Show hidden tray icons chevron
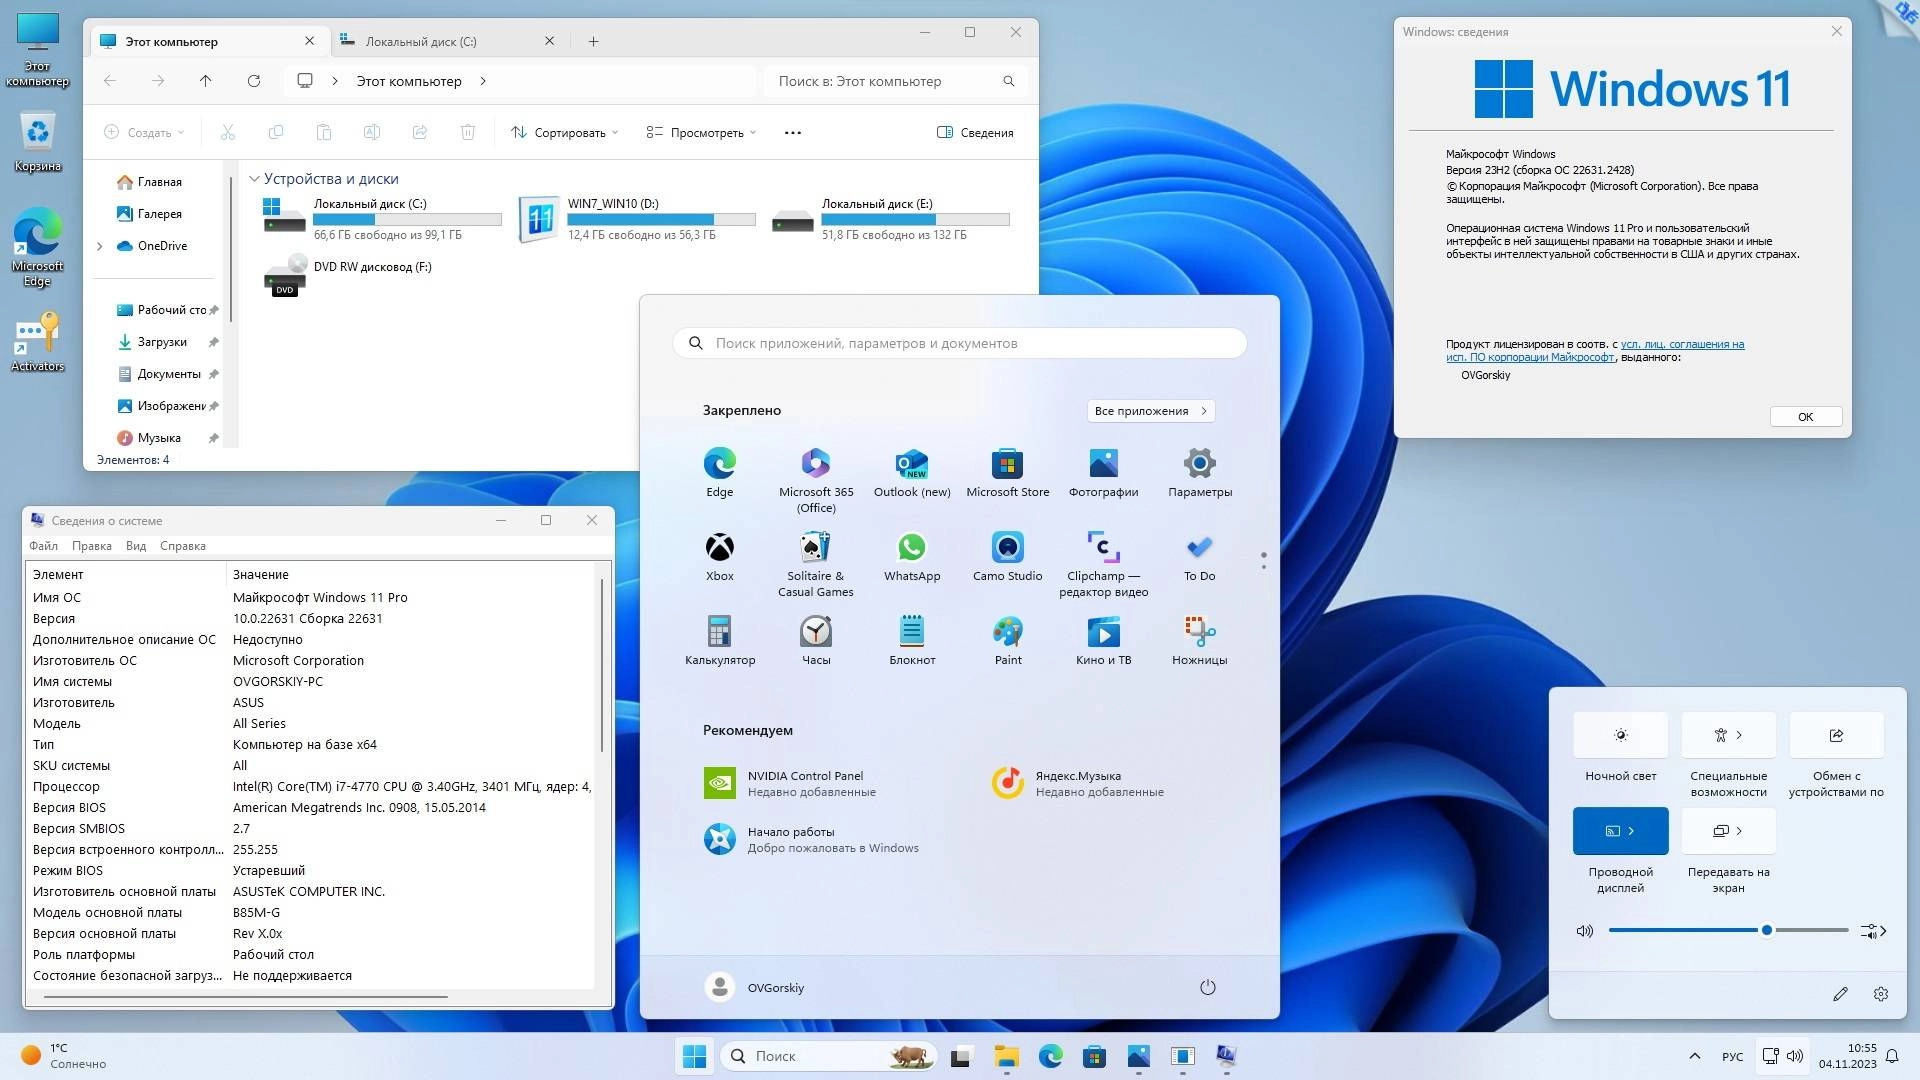1920x1080 pixels. 1694,1056
